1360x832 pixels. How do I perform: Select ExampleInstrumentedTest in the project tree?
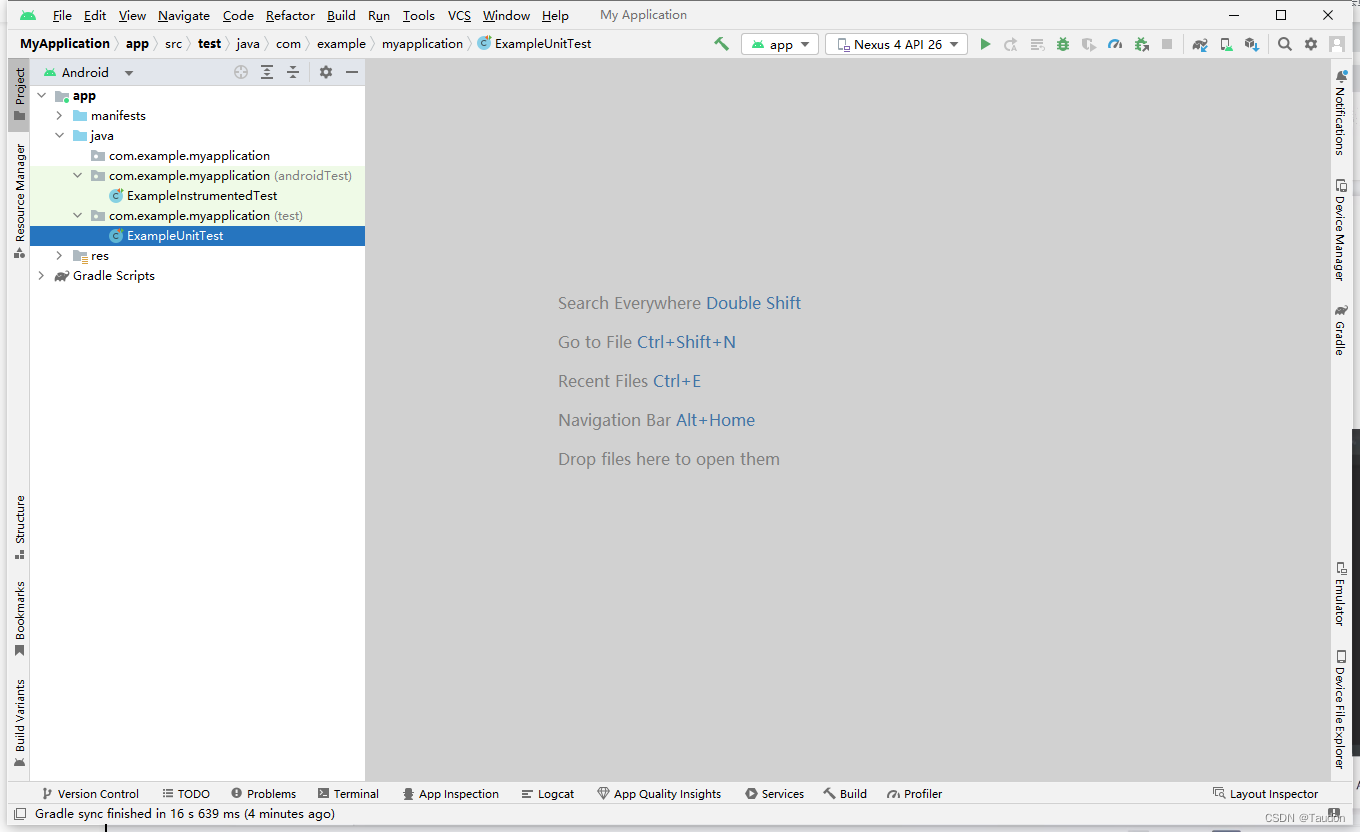pyautogui.click(x=201, y=196)
